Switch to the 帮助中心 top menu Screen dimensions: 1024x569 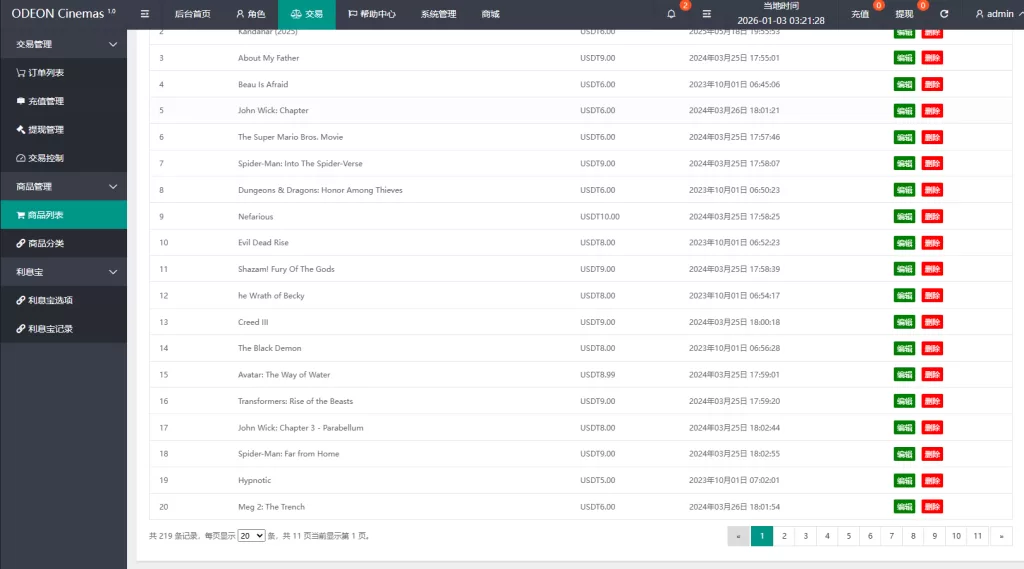click(371, 14)
